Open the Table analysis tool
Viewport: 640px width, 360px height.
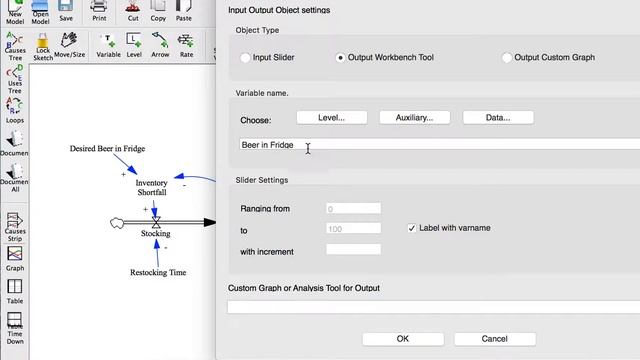click(x=15, y=291)
